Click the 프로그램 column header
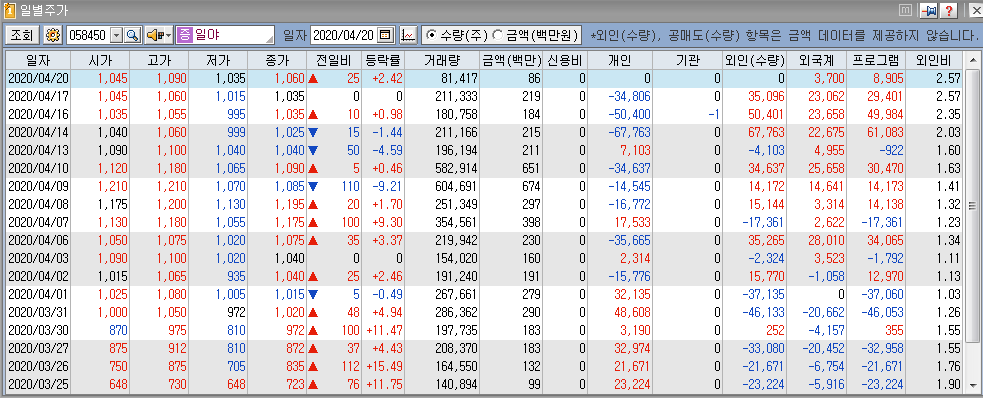The width and height of the screenshot is (983, 398). tap(876, 61)
